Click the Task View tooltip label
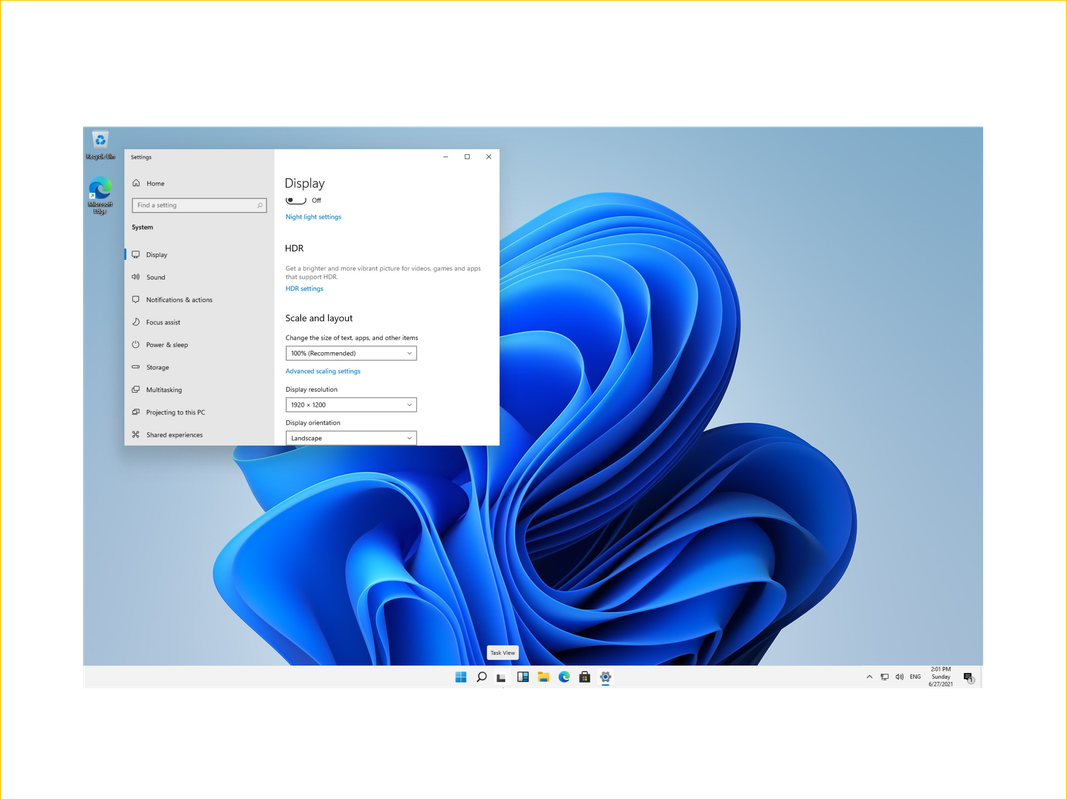 [x=502, y=652]
